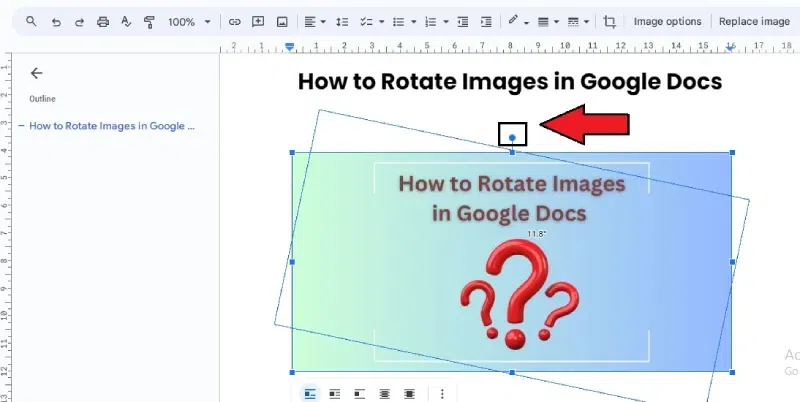This screenshot has width=800, height=402.
Task: Apply a numbered list
Action: point(431,22)
